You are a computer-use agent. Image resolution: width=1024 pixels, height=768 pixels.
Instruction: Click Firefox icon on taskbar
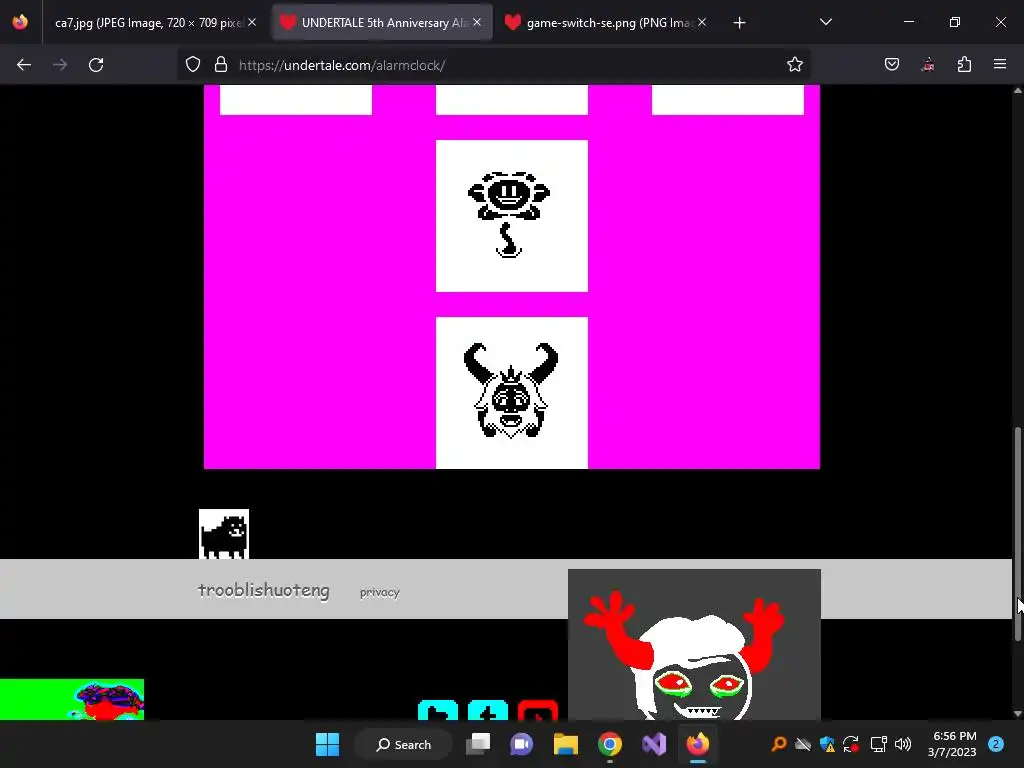tap(697, 744)
